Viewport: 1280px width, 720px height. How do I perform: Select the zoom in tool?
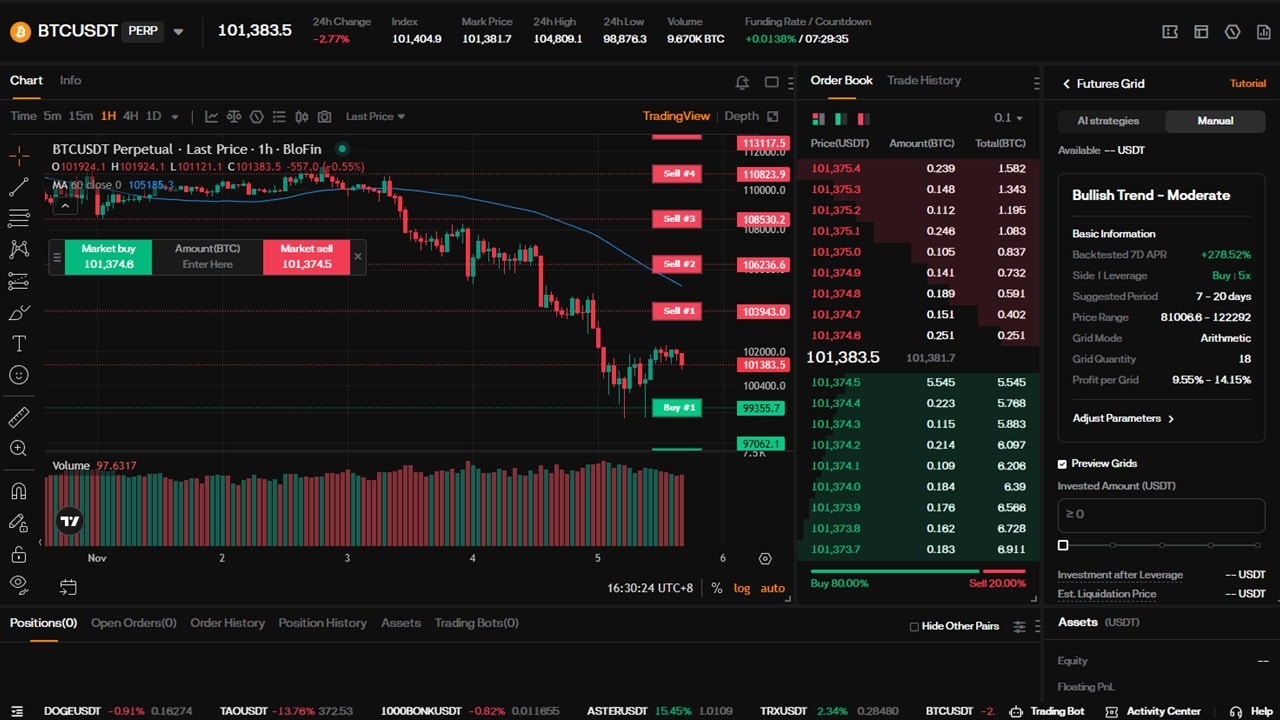(x=18, y=448)
